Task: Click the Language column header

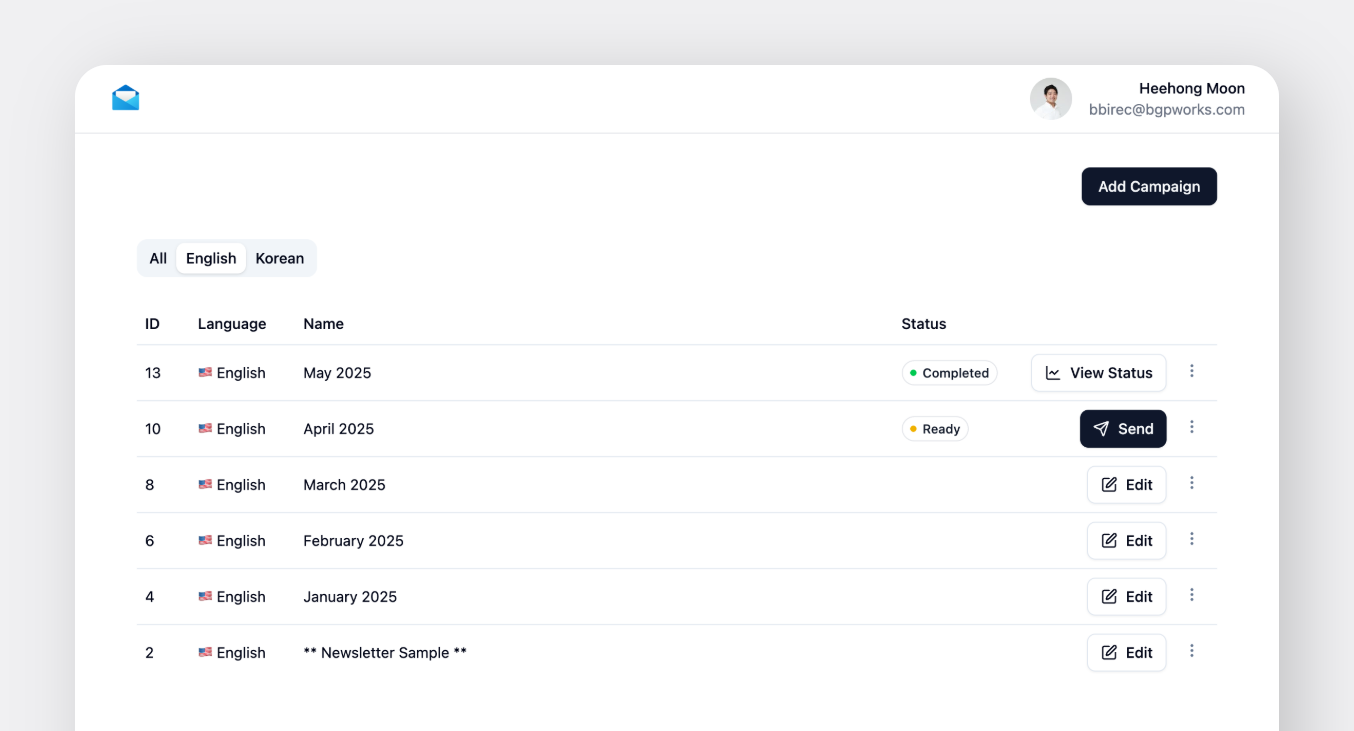Action: (x=232, y=324)
